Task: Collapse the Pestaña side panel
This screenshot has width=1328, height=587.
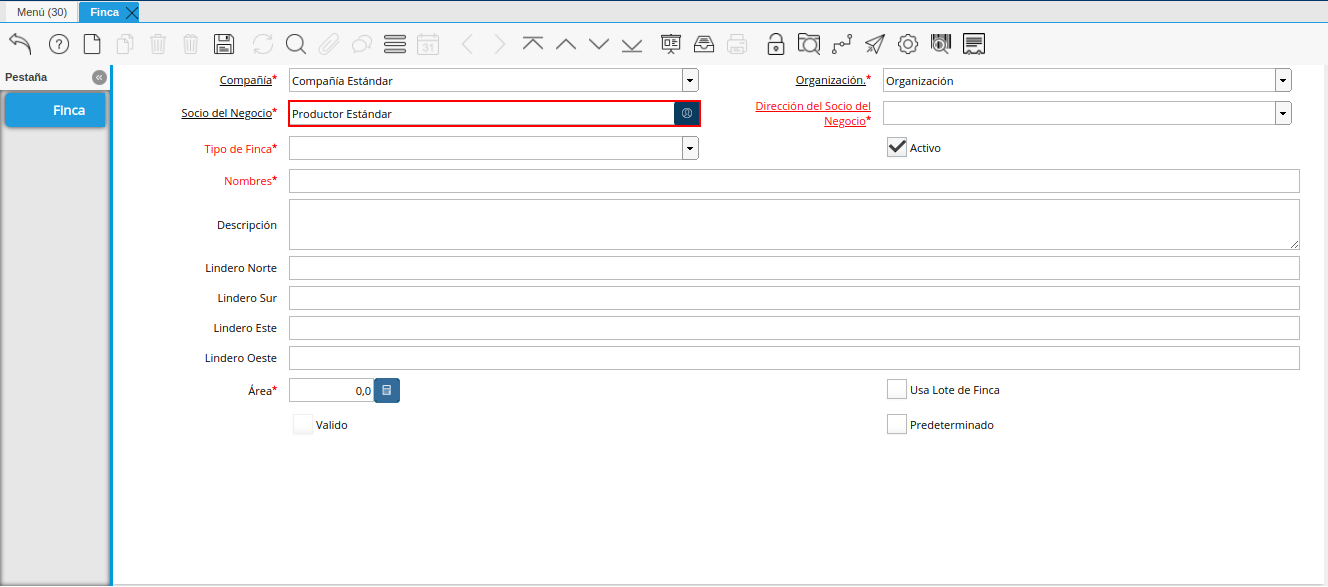Action: click(x=99, y=77)
